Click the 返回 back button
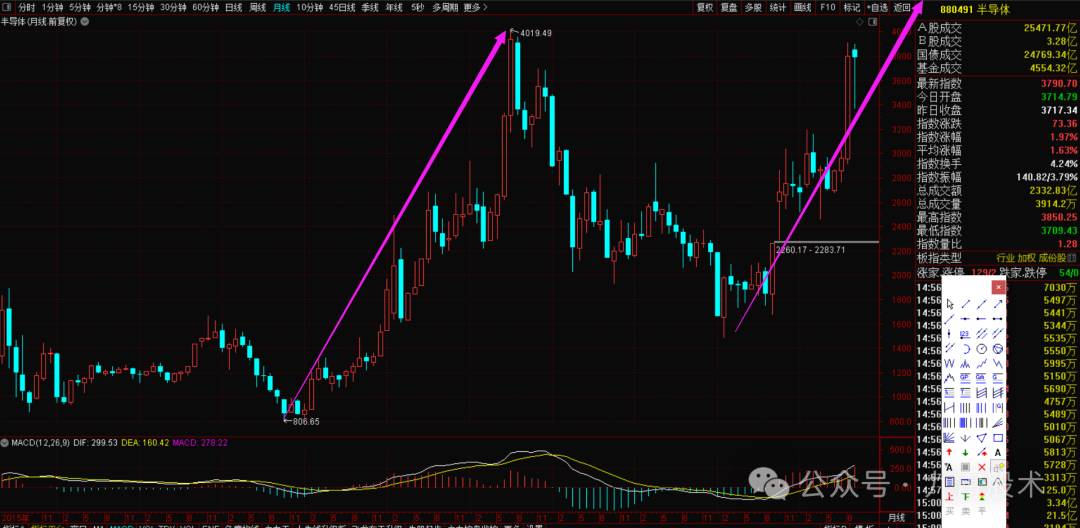The image size is (1080, 528). 902,7
